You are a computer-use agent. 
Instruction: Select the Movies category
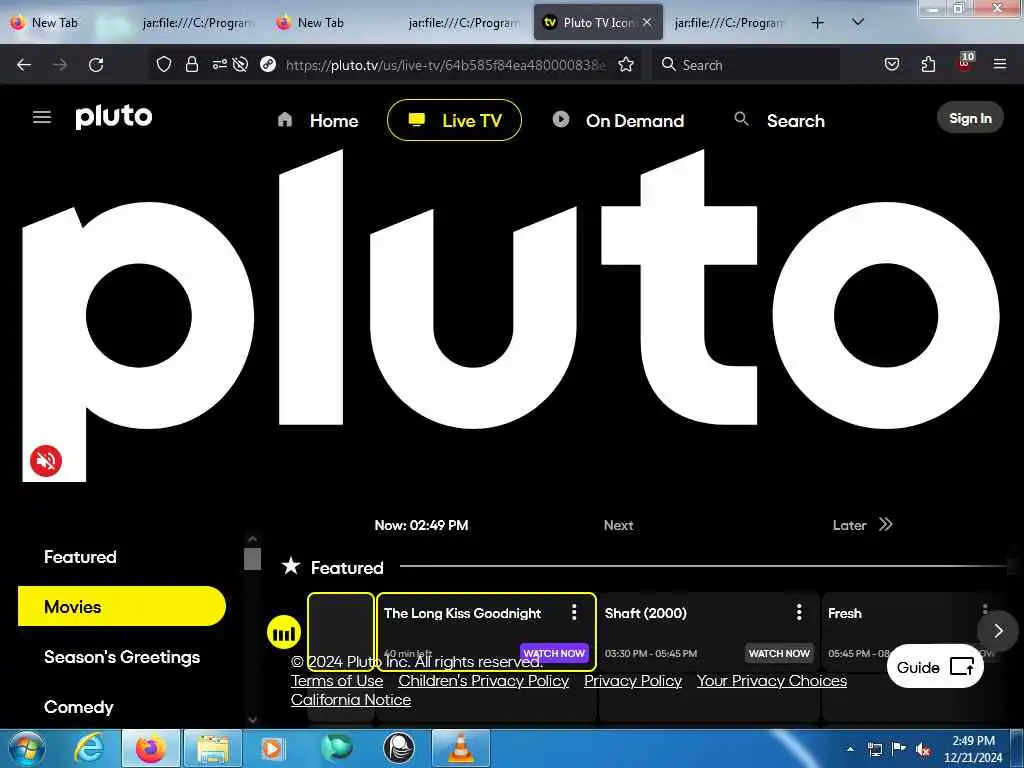[x=121, y=607]
